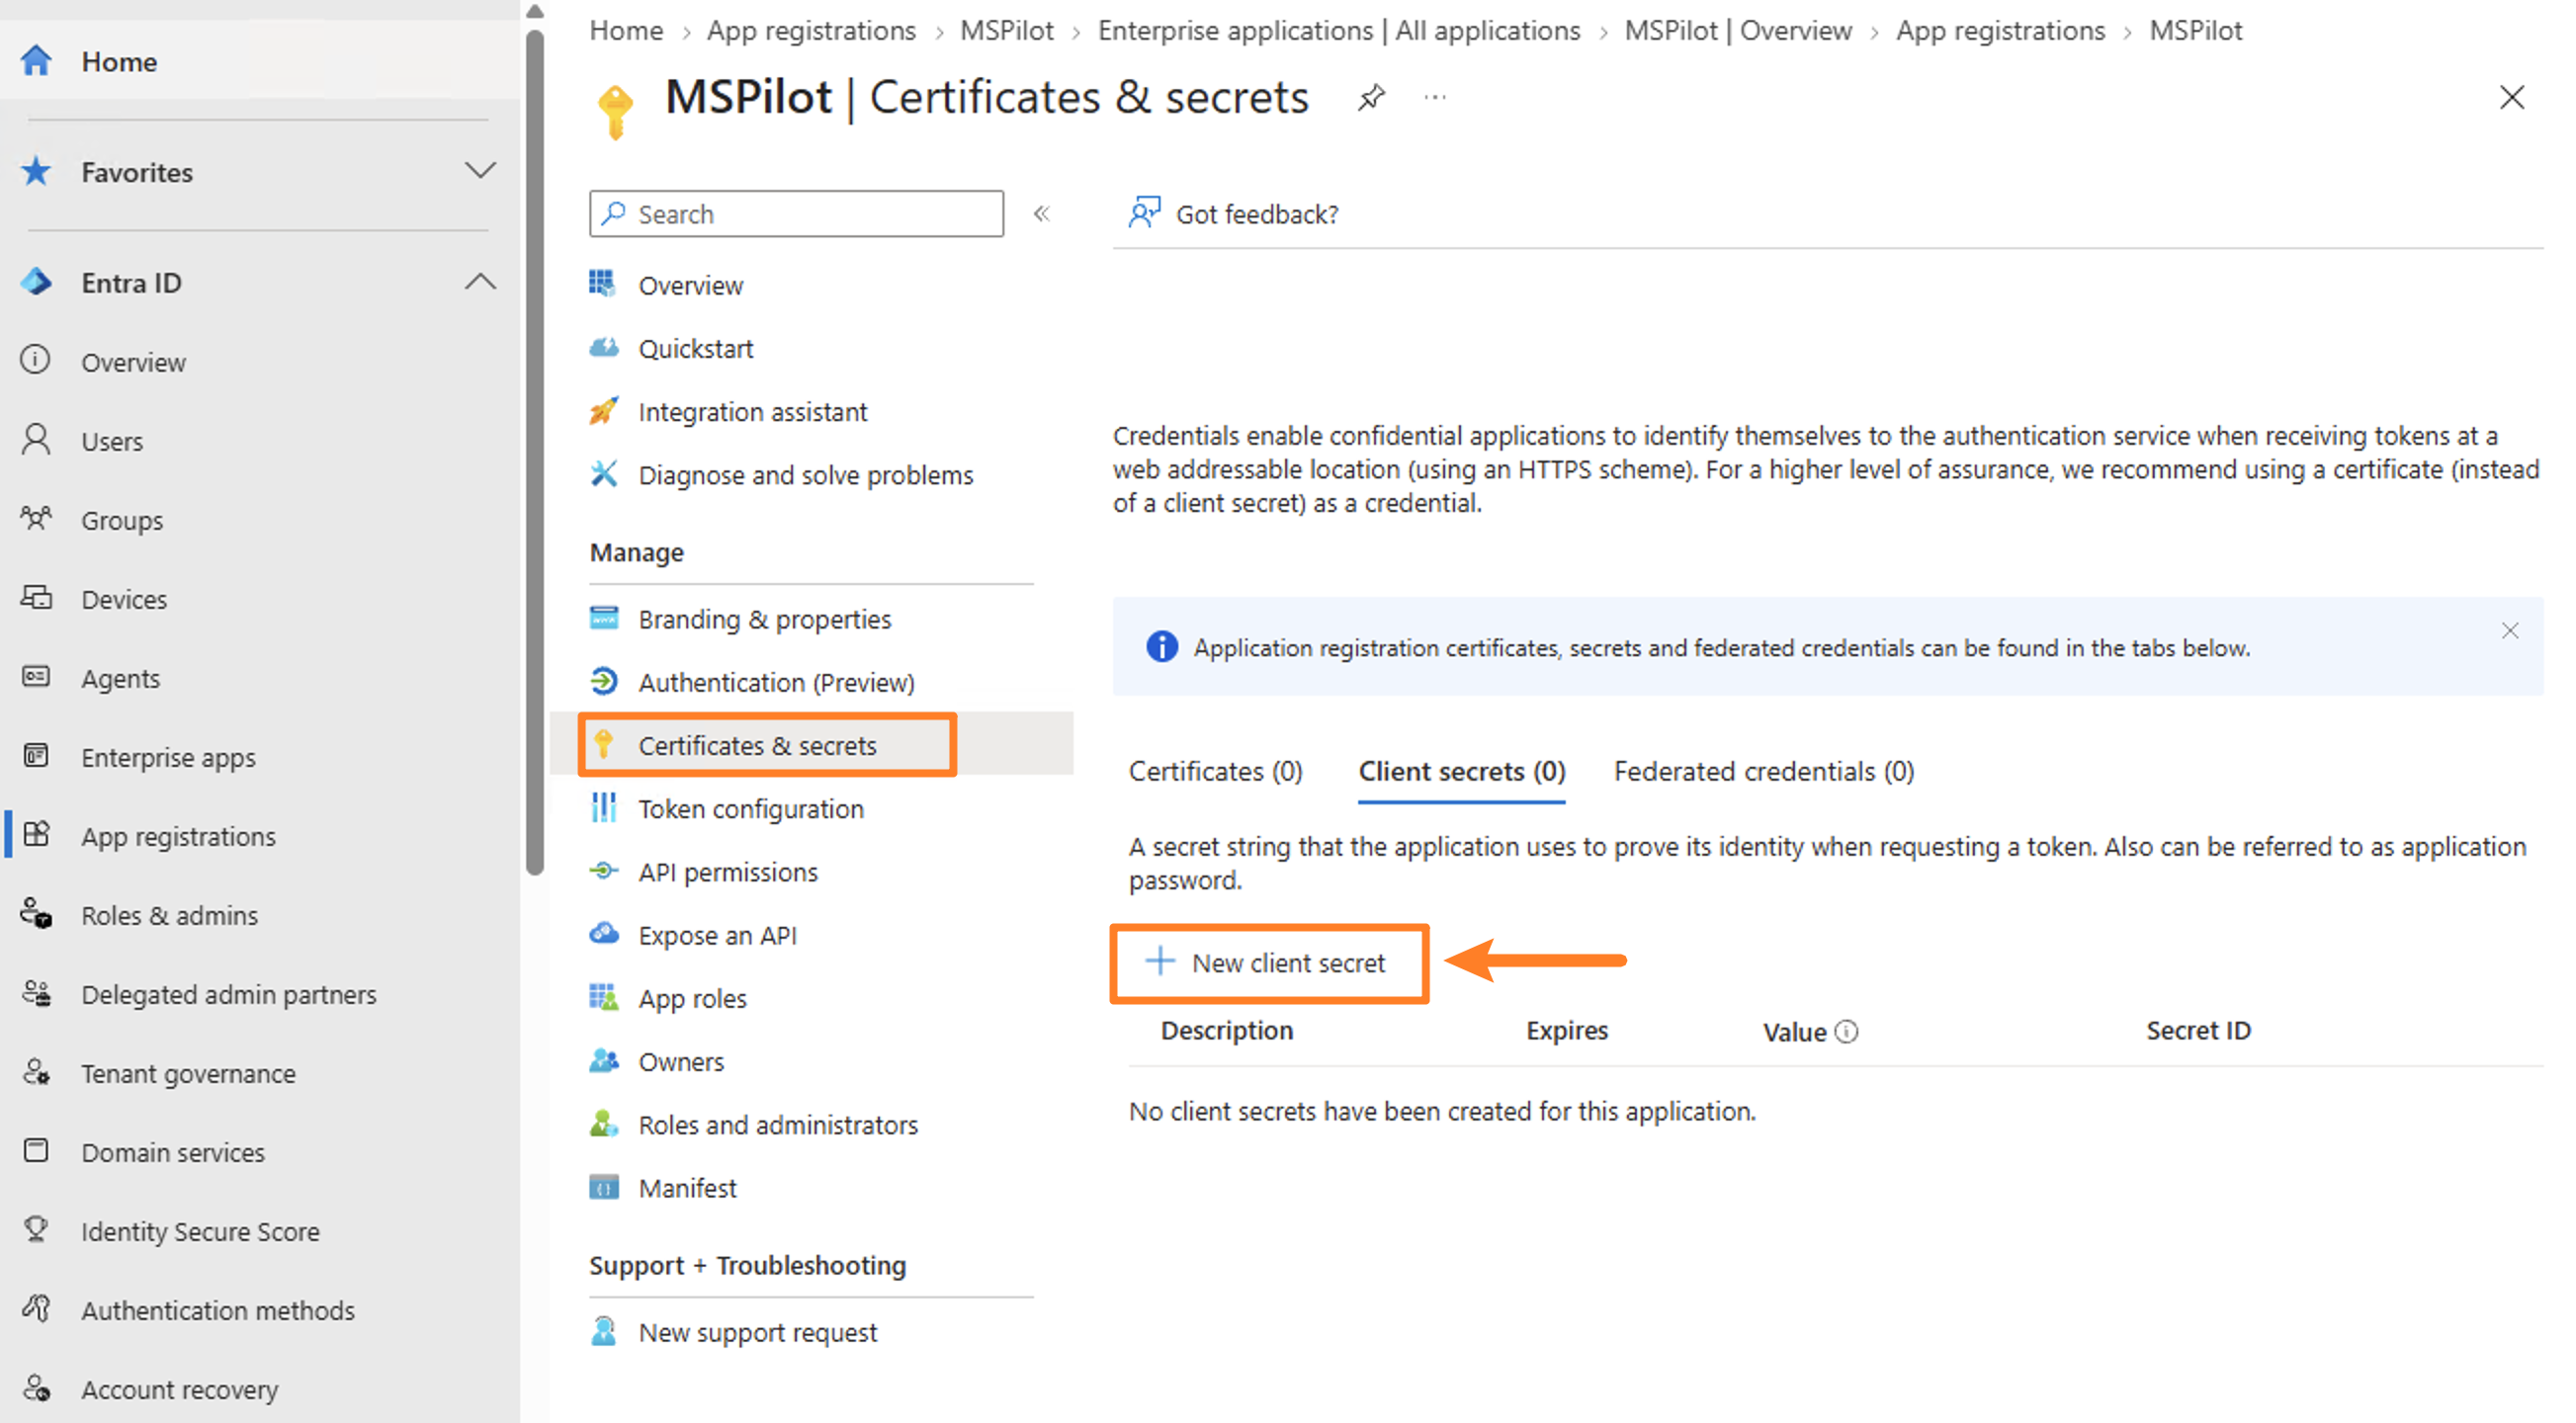Pin the MSPilot blade with pin icon
Viewport: 2576px width, 1423px height.
[x=1371, y=97]
